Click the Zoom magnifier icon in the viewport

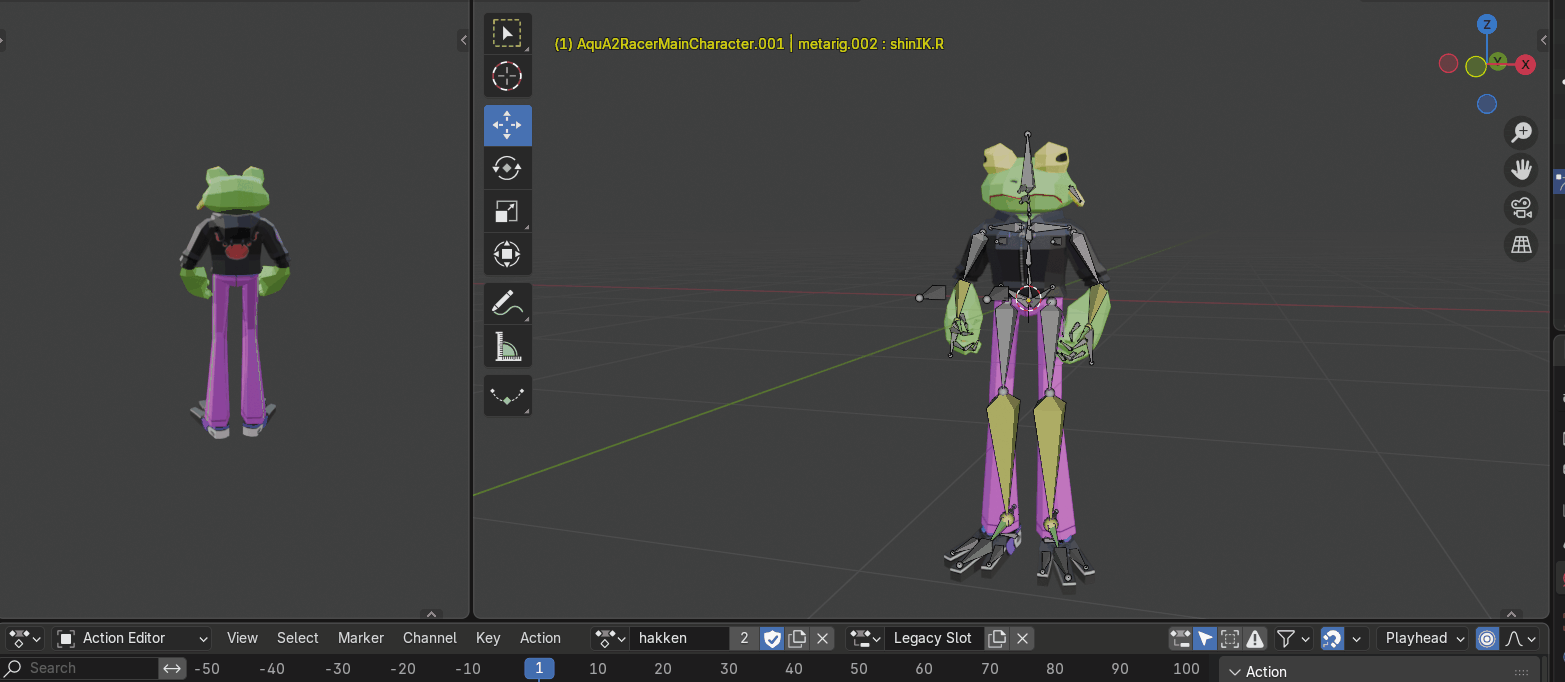(x=1521, y=132)
